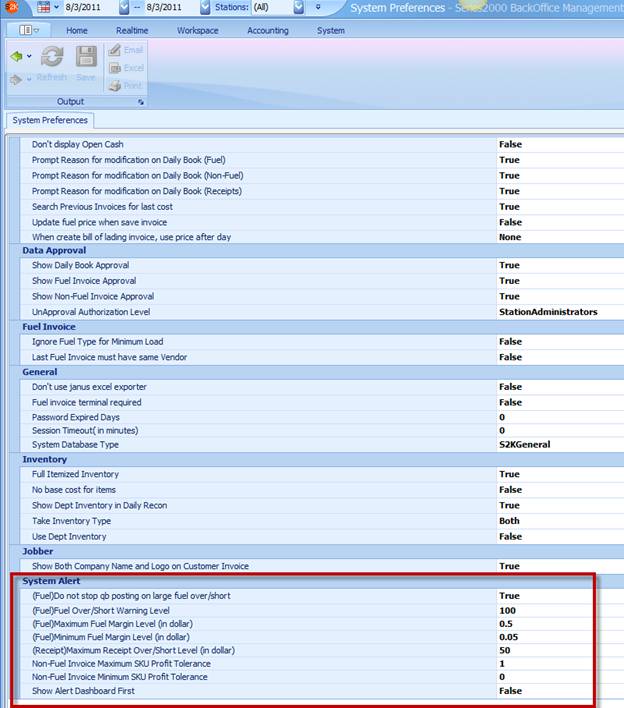Screen dimensions: 624x708
Task: Toggle Use Dept Inventory False value
Action: (510, 536)
